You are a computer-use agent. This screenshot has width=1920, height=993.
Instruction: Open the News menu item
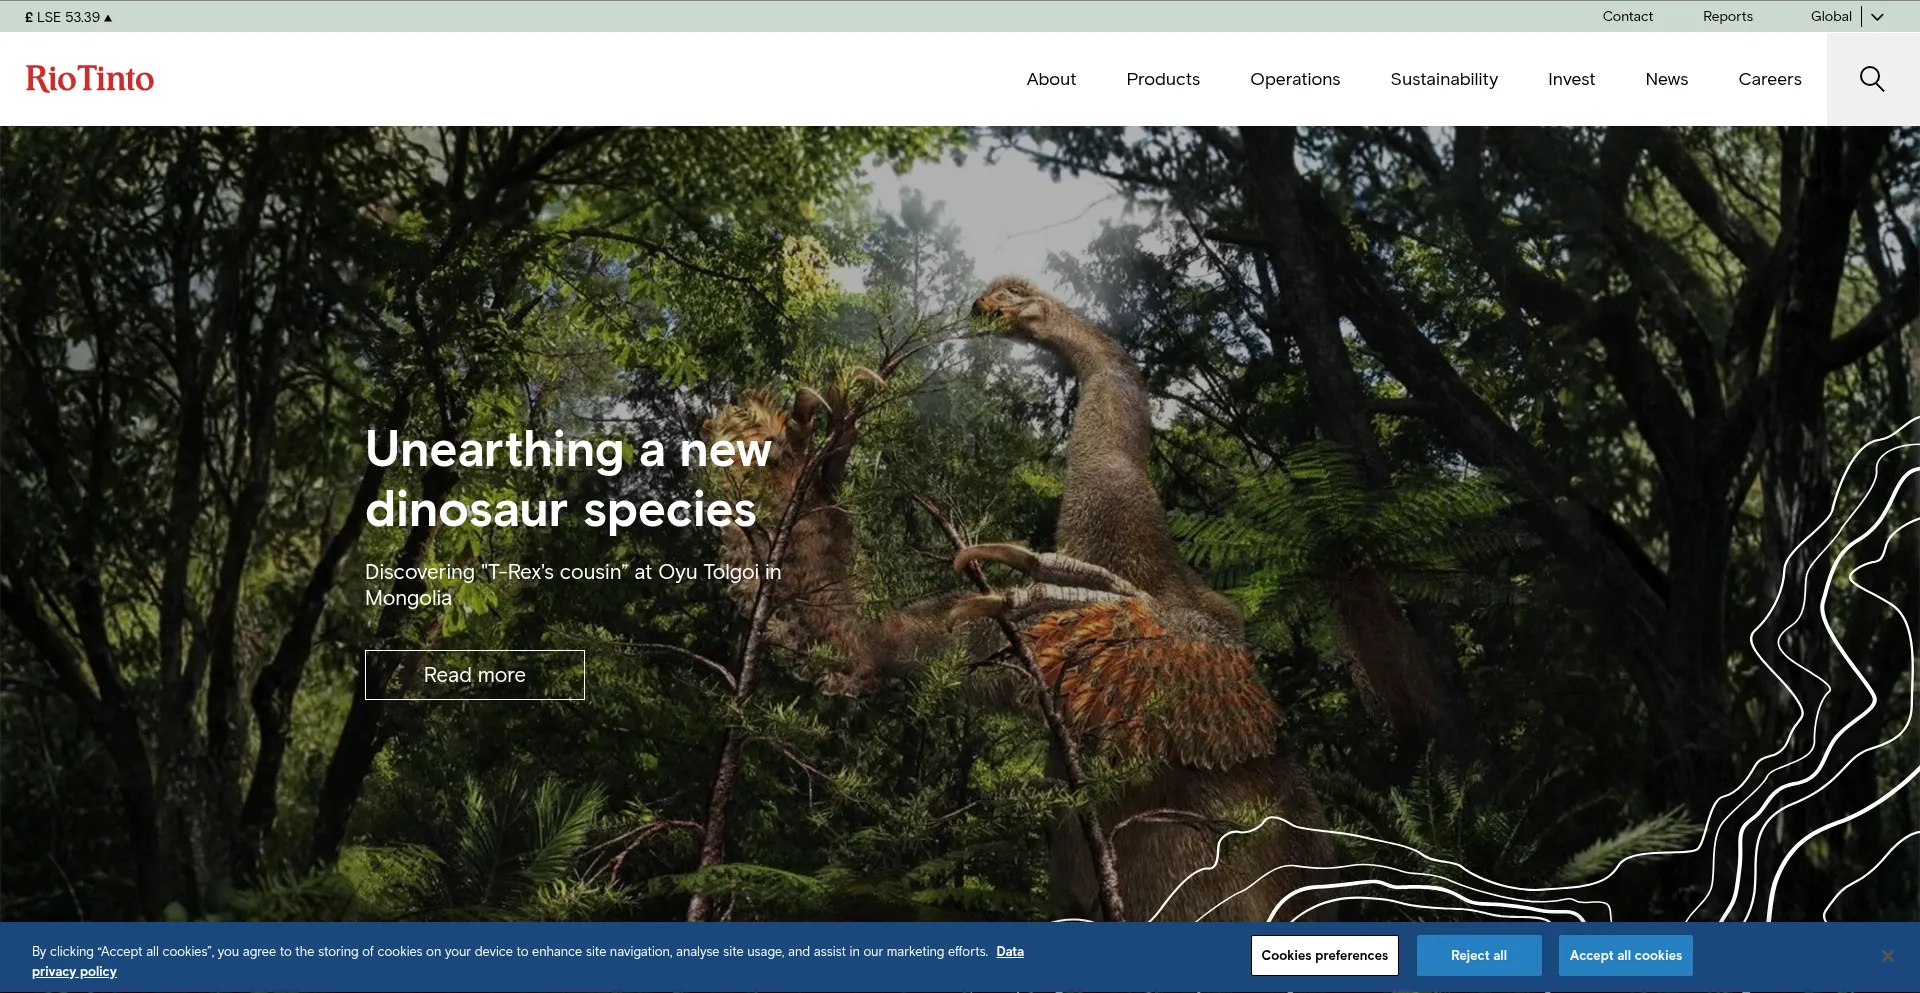(1666, 79)
